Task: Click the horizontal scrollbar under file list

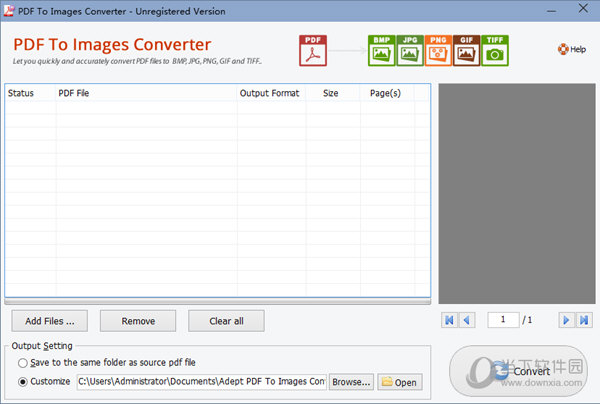Action: click(x=217, y=302)
